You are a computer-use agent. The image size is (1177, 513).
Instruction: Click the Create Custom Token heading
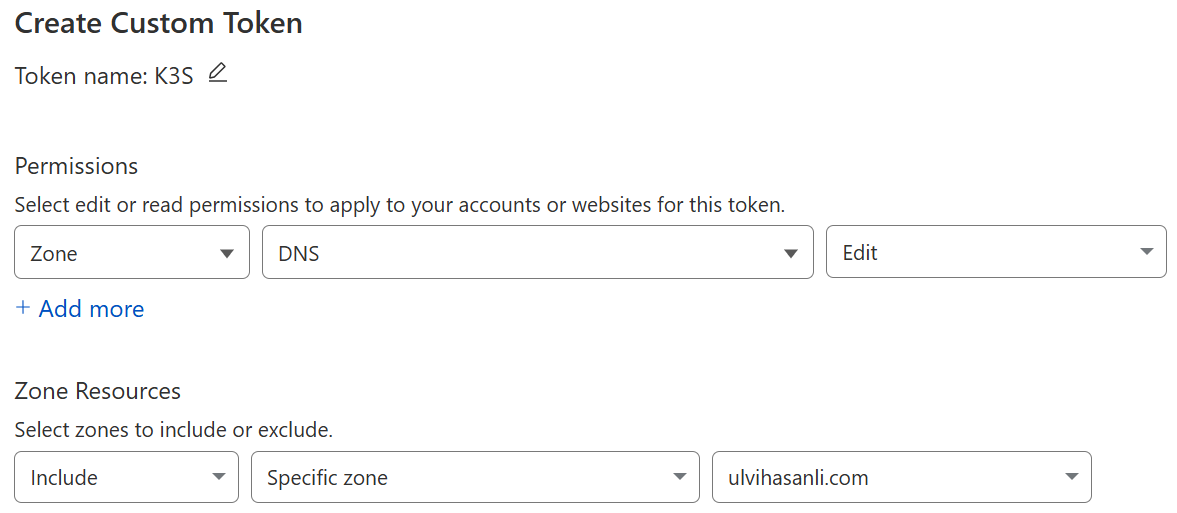pos(158,23)
